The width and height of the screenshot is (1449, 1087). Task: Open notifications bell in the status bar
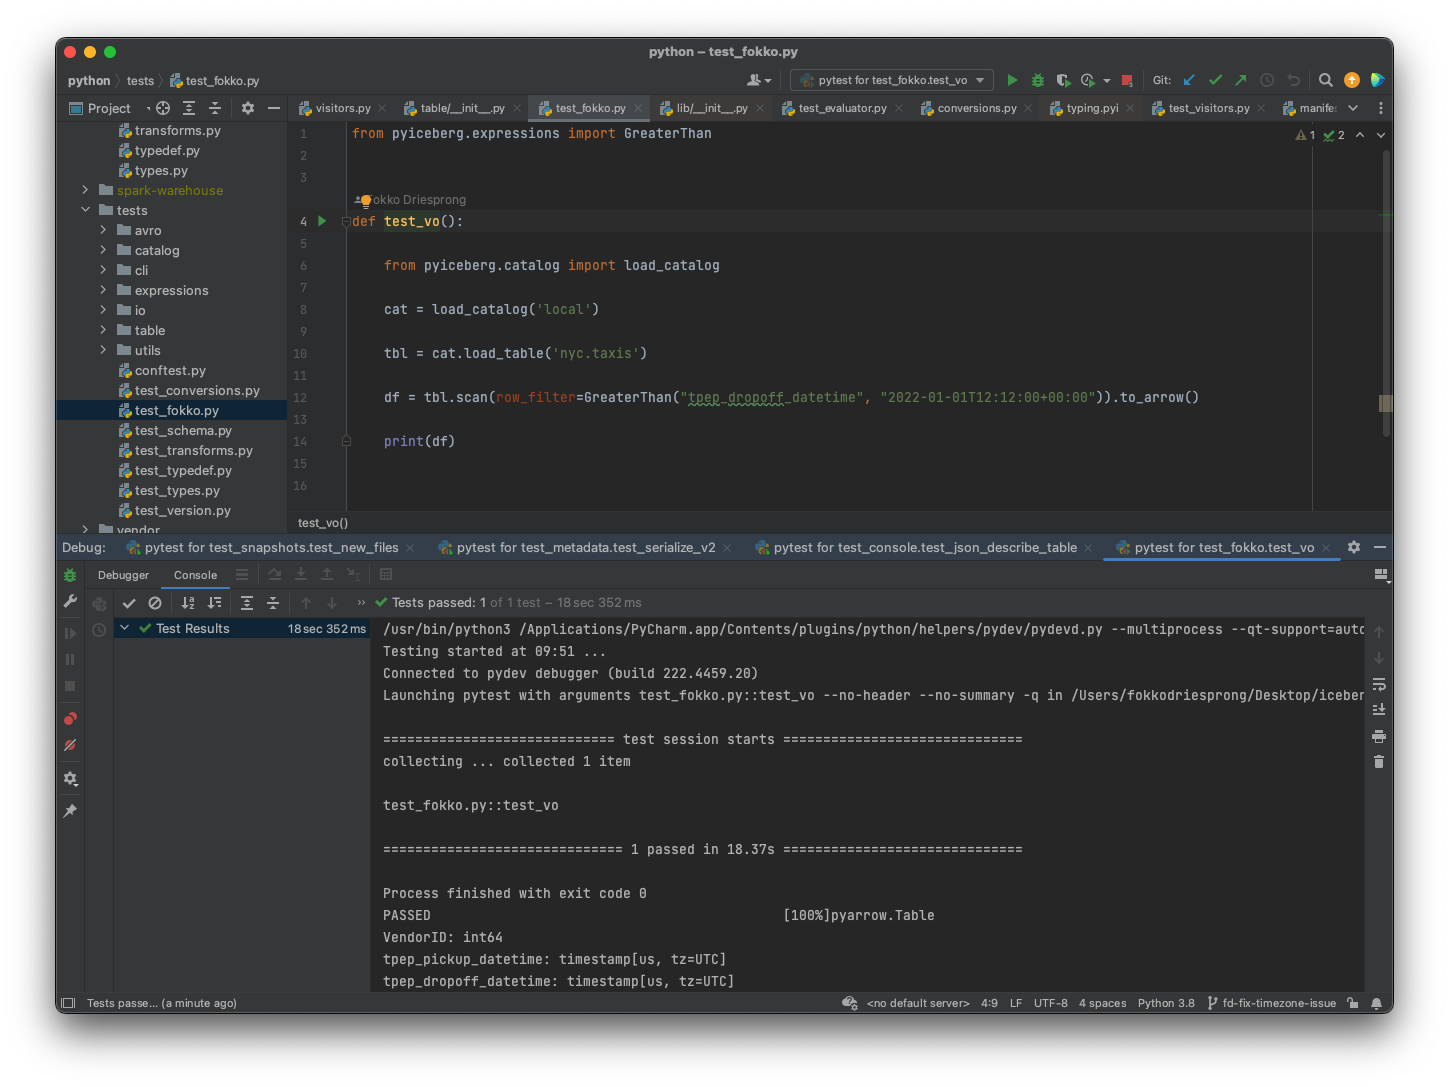1376,1003
